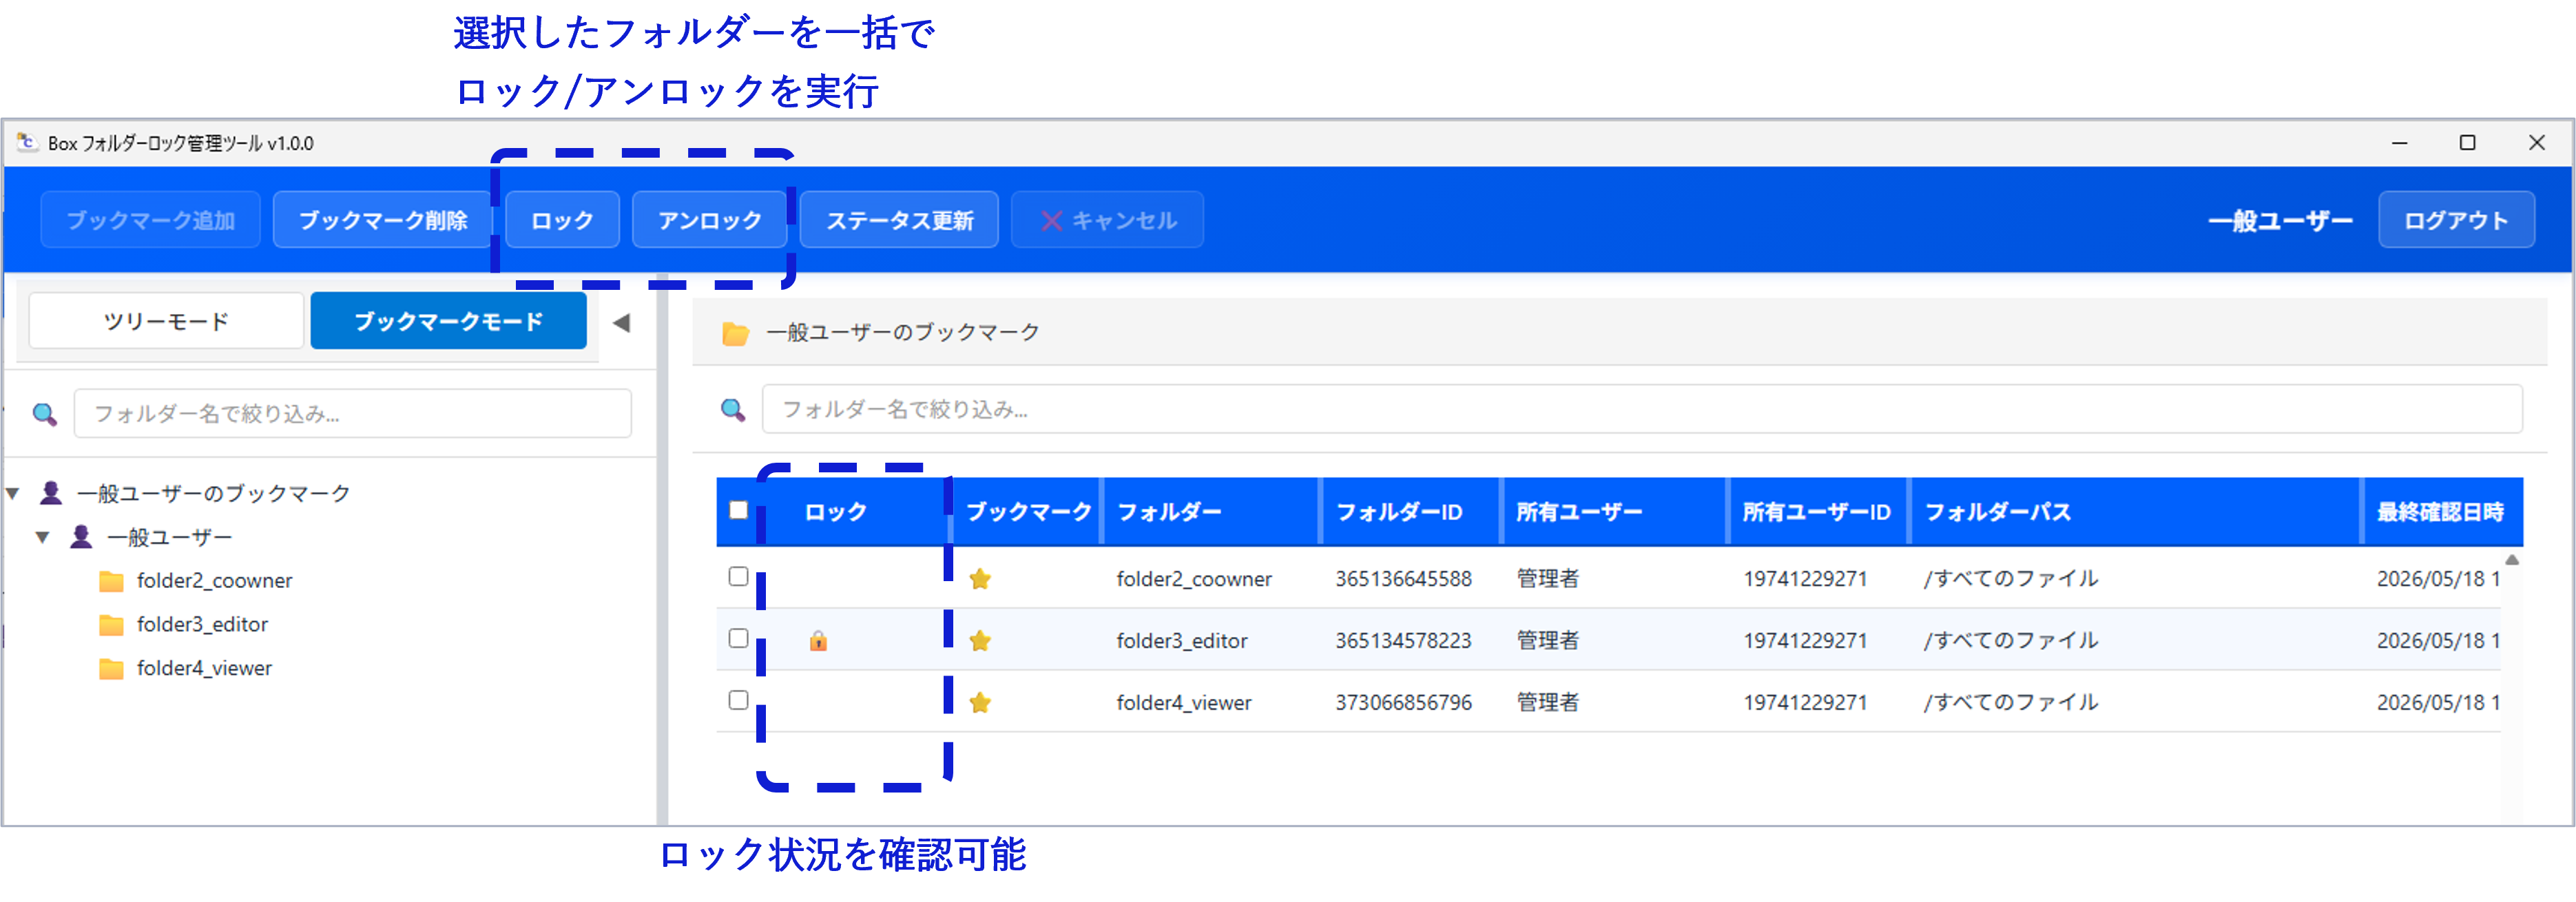This screenshot has width=2576, height=902.
Task: Click bookmark star in folder2_coowner row
Action: click(980, 578)
